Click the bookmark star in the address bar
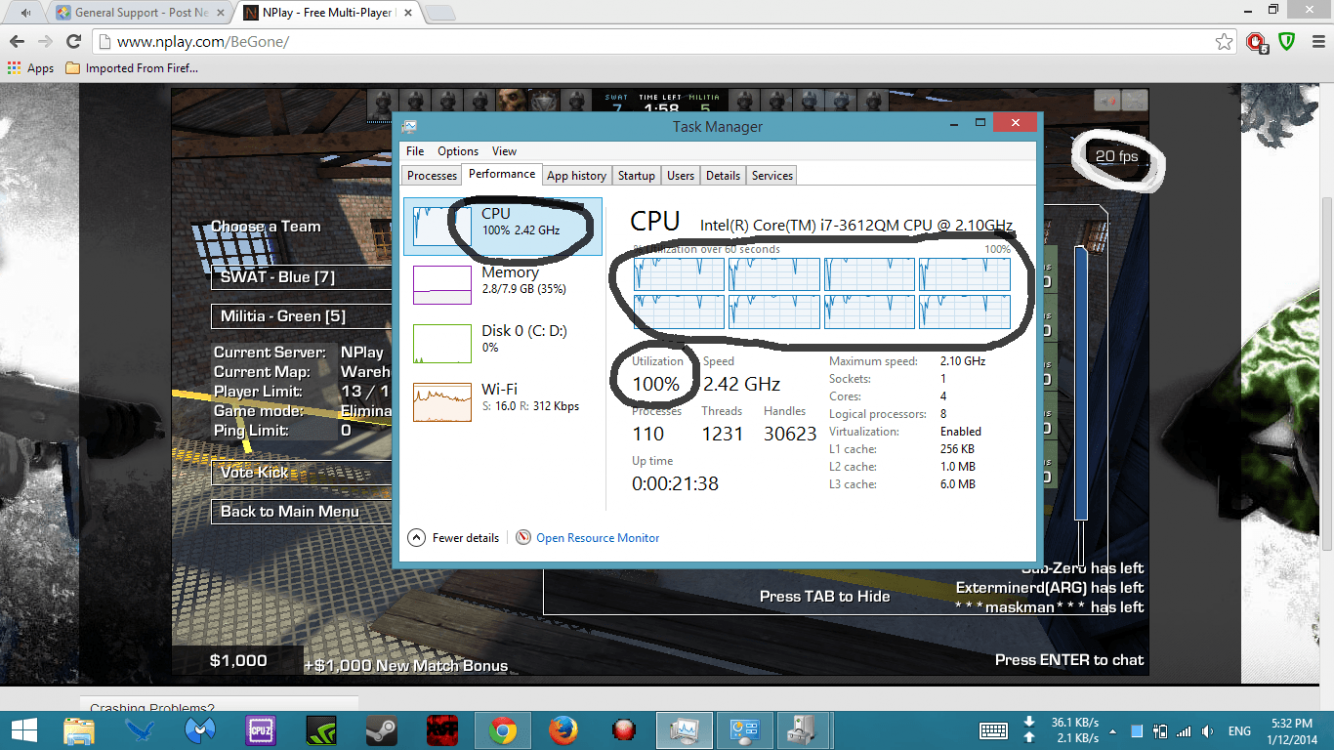The width and height of the screenshot is (1334, 750). pos(1224,42)
